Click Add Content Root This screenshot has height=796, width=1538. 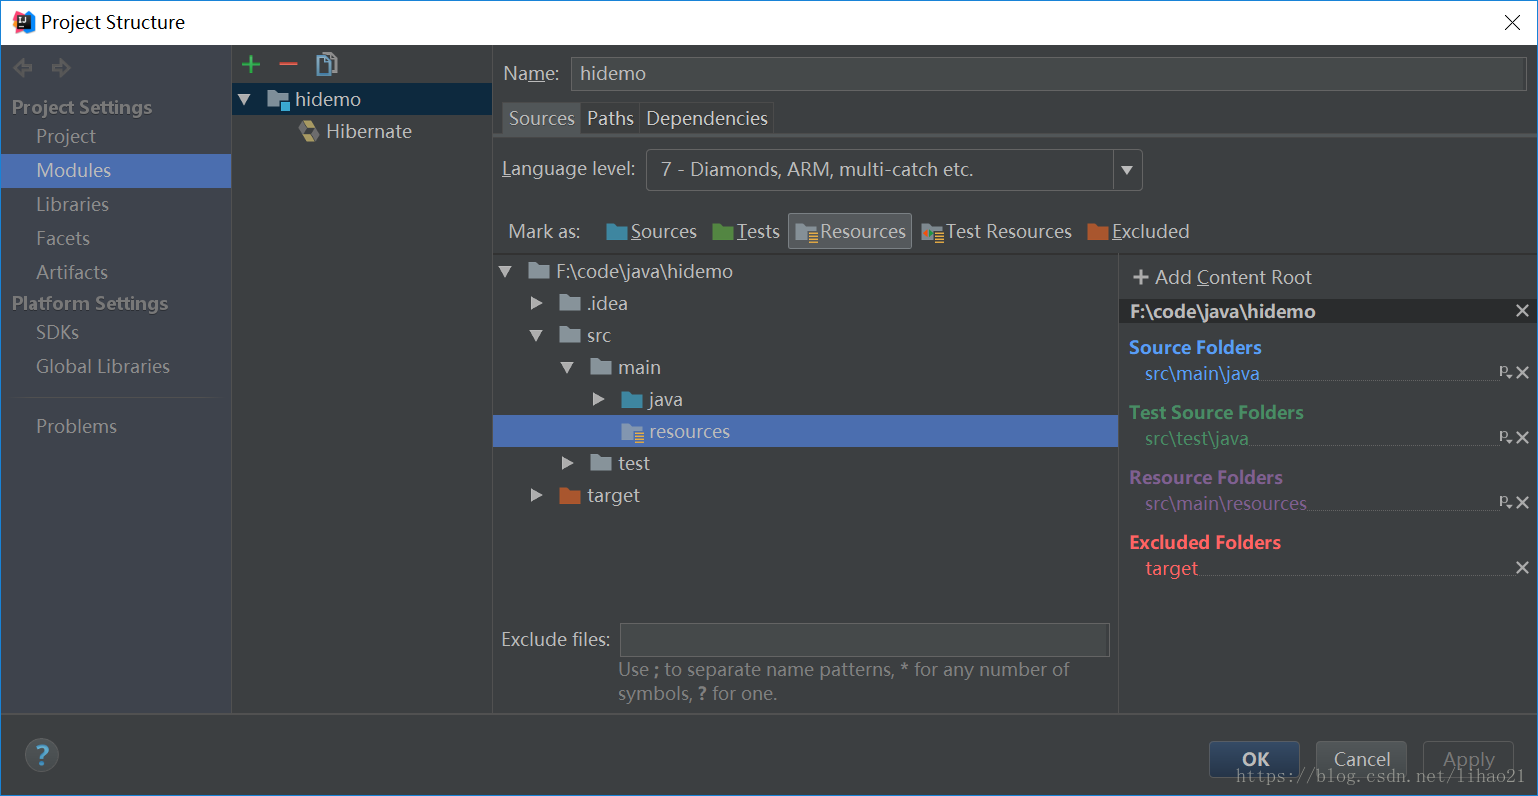[1222, 278]
